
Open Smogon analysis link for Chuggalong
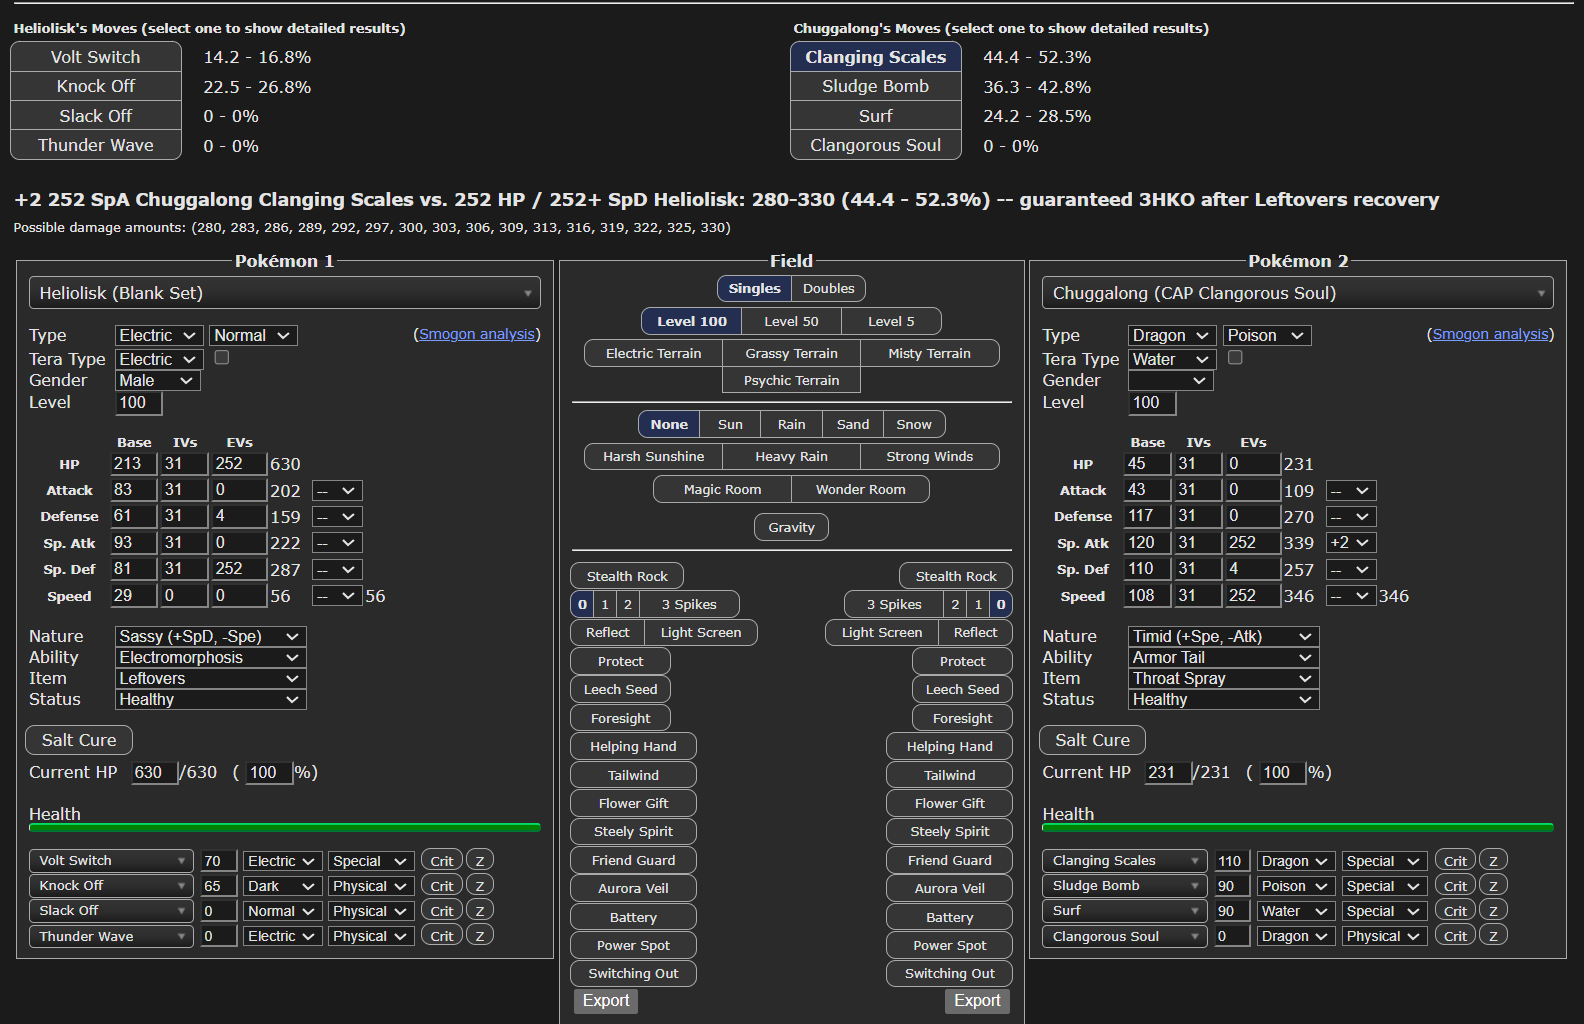[x=1490, y=334]
